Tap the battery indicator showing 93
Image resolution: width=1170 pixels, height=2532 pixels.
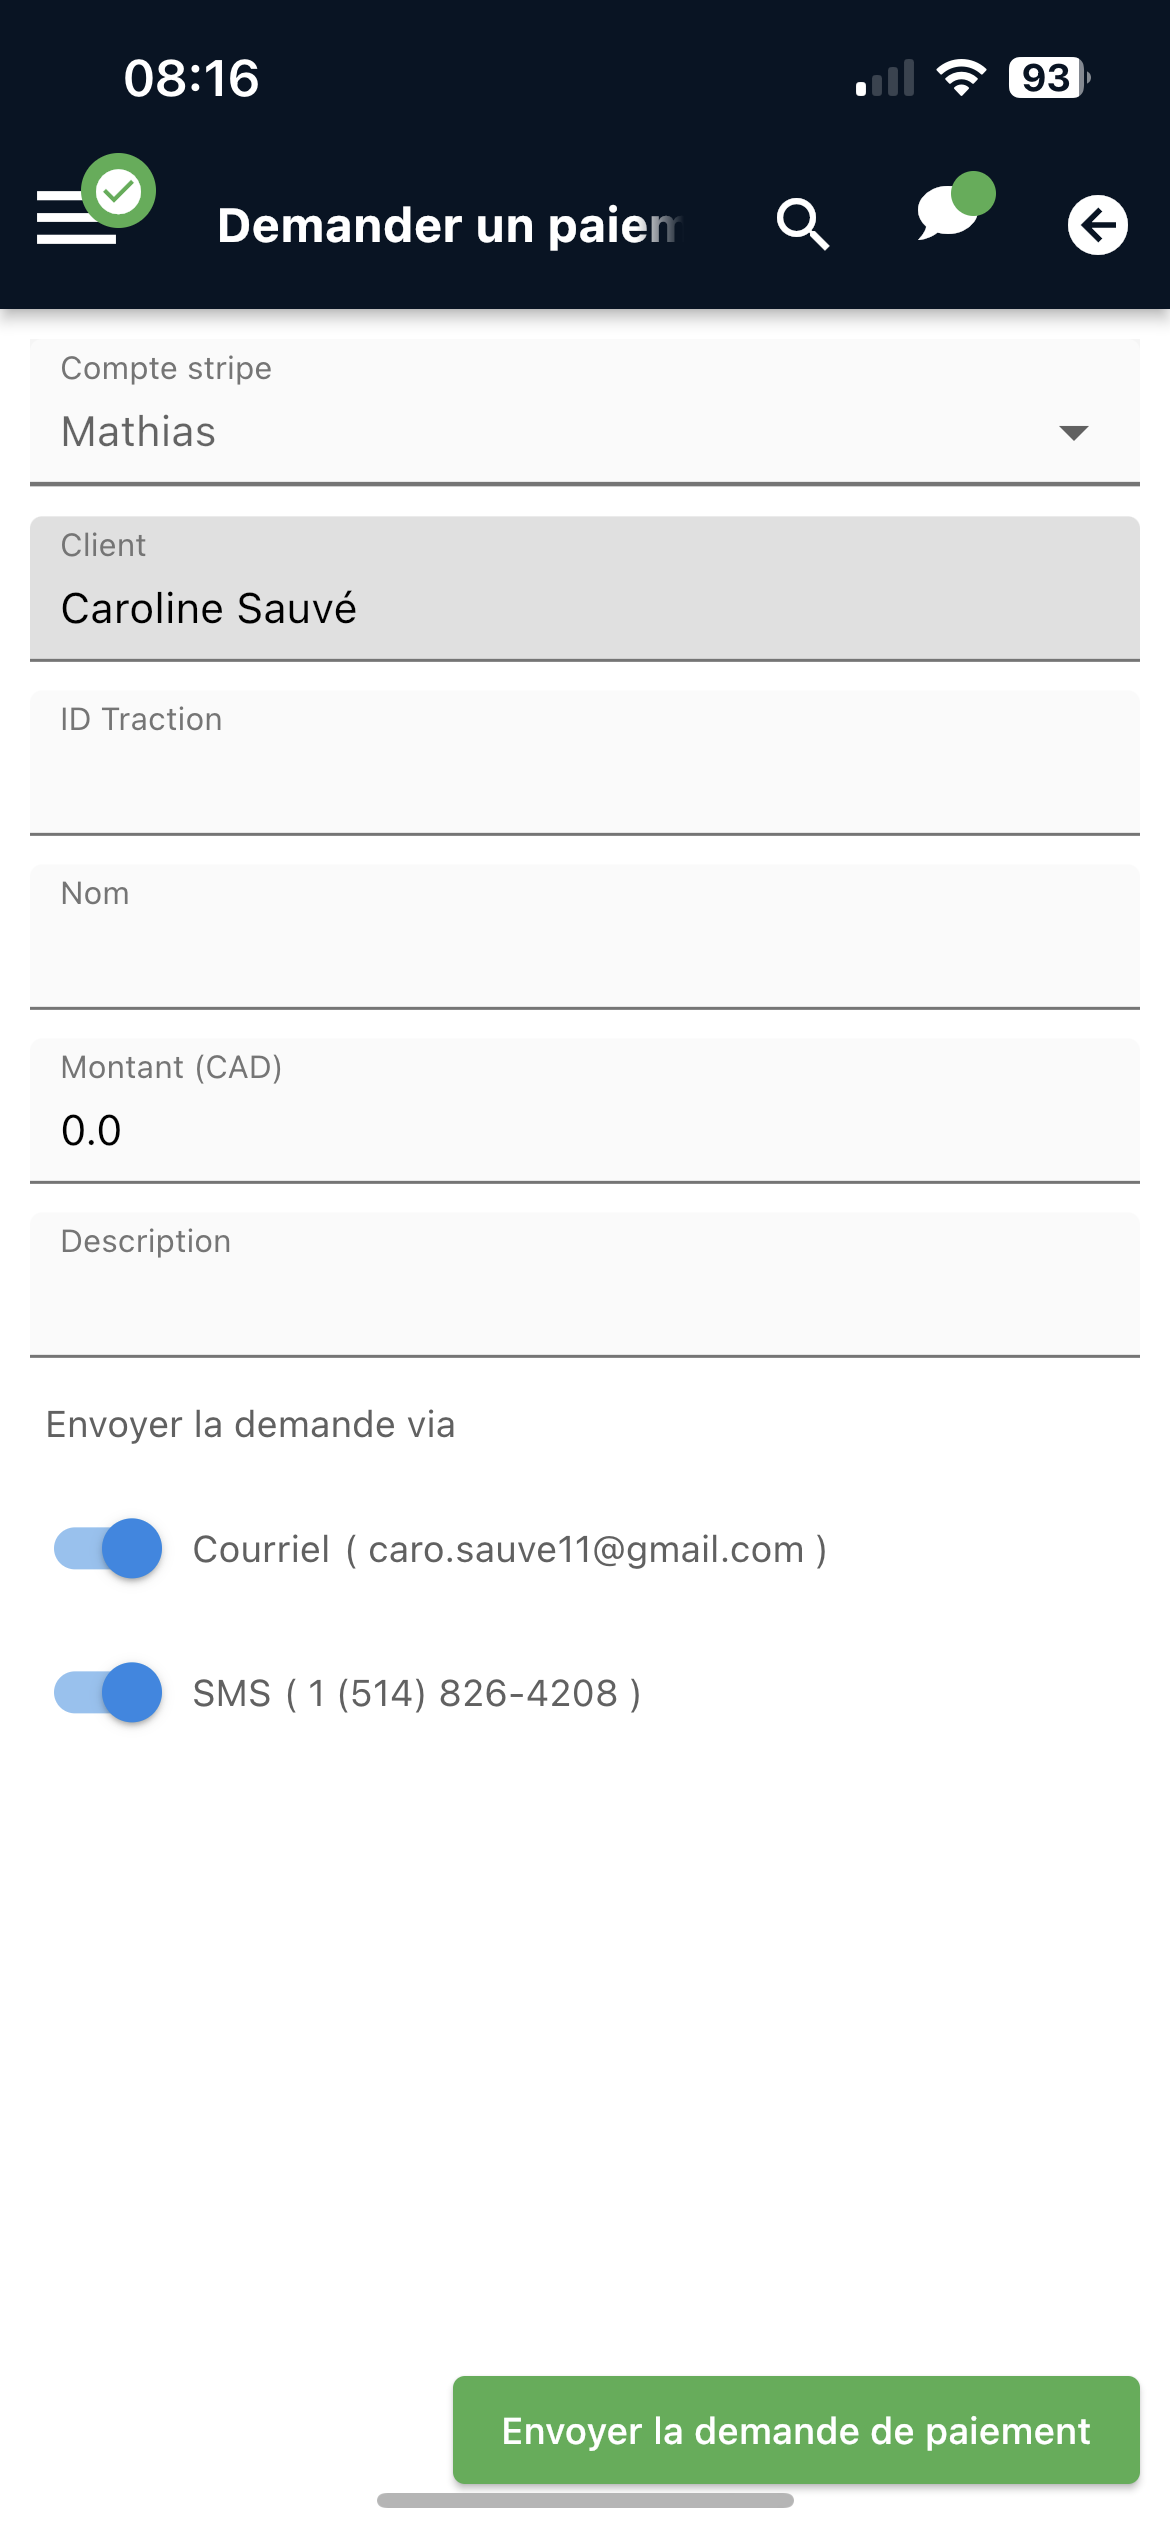tap(1049, 78)
